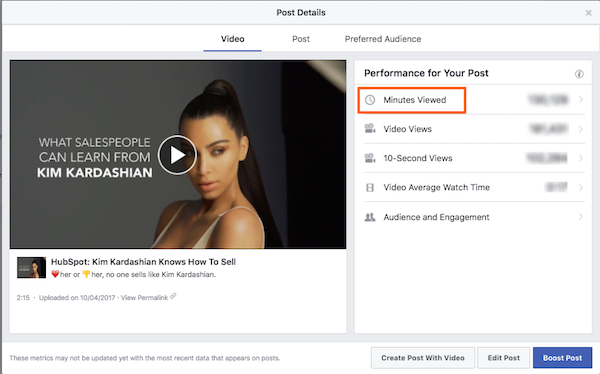
Task: Click the title HubSpot: Kim Kardashian Knows How To Sell
Action: 143,262
